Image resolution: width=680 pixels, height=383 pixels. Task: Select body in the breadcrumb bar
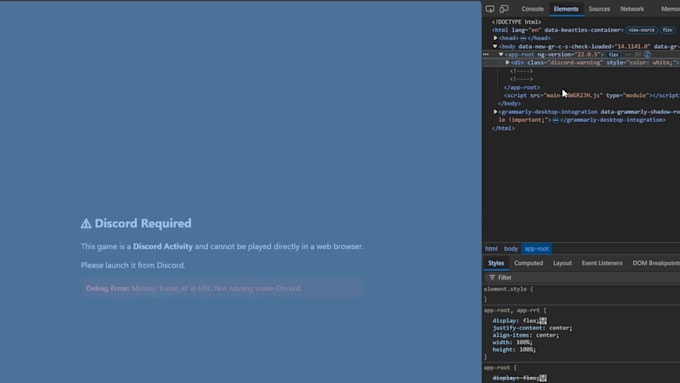pos(511,249)
